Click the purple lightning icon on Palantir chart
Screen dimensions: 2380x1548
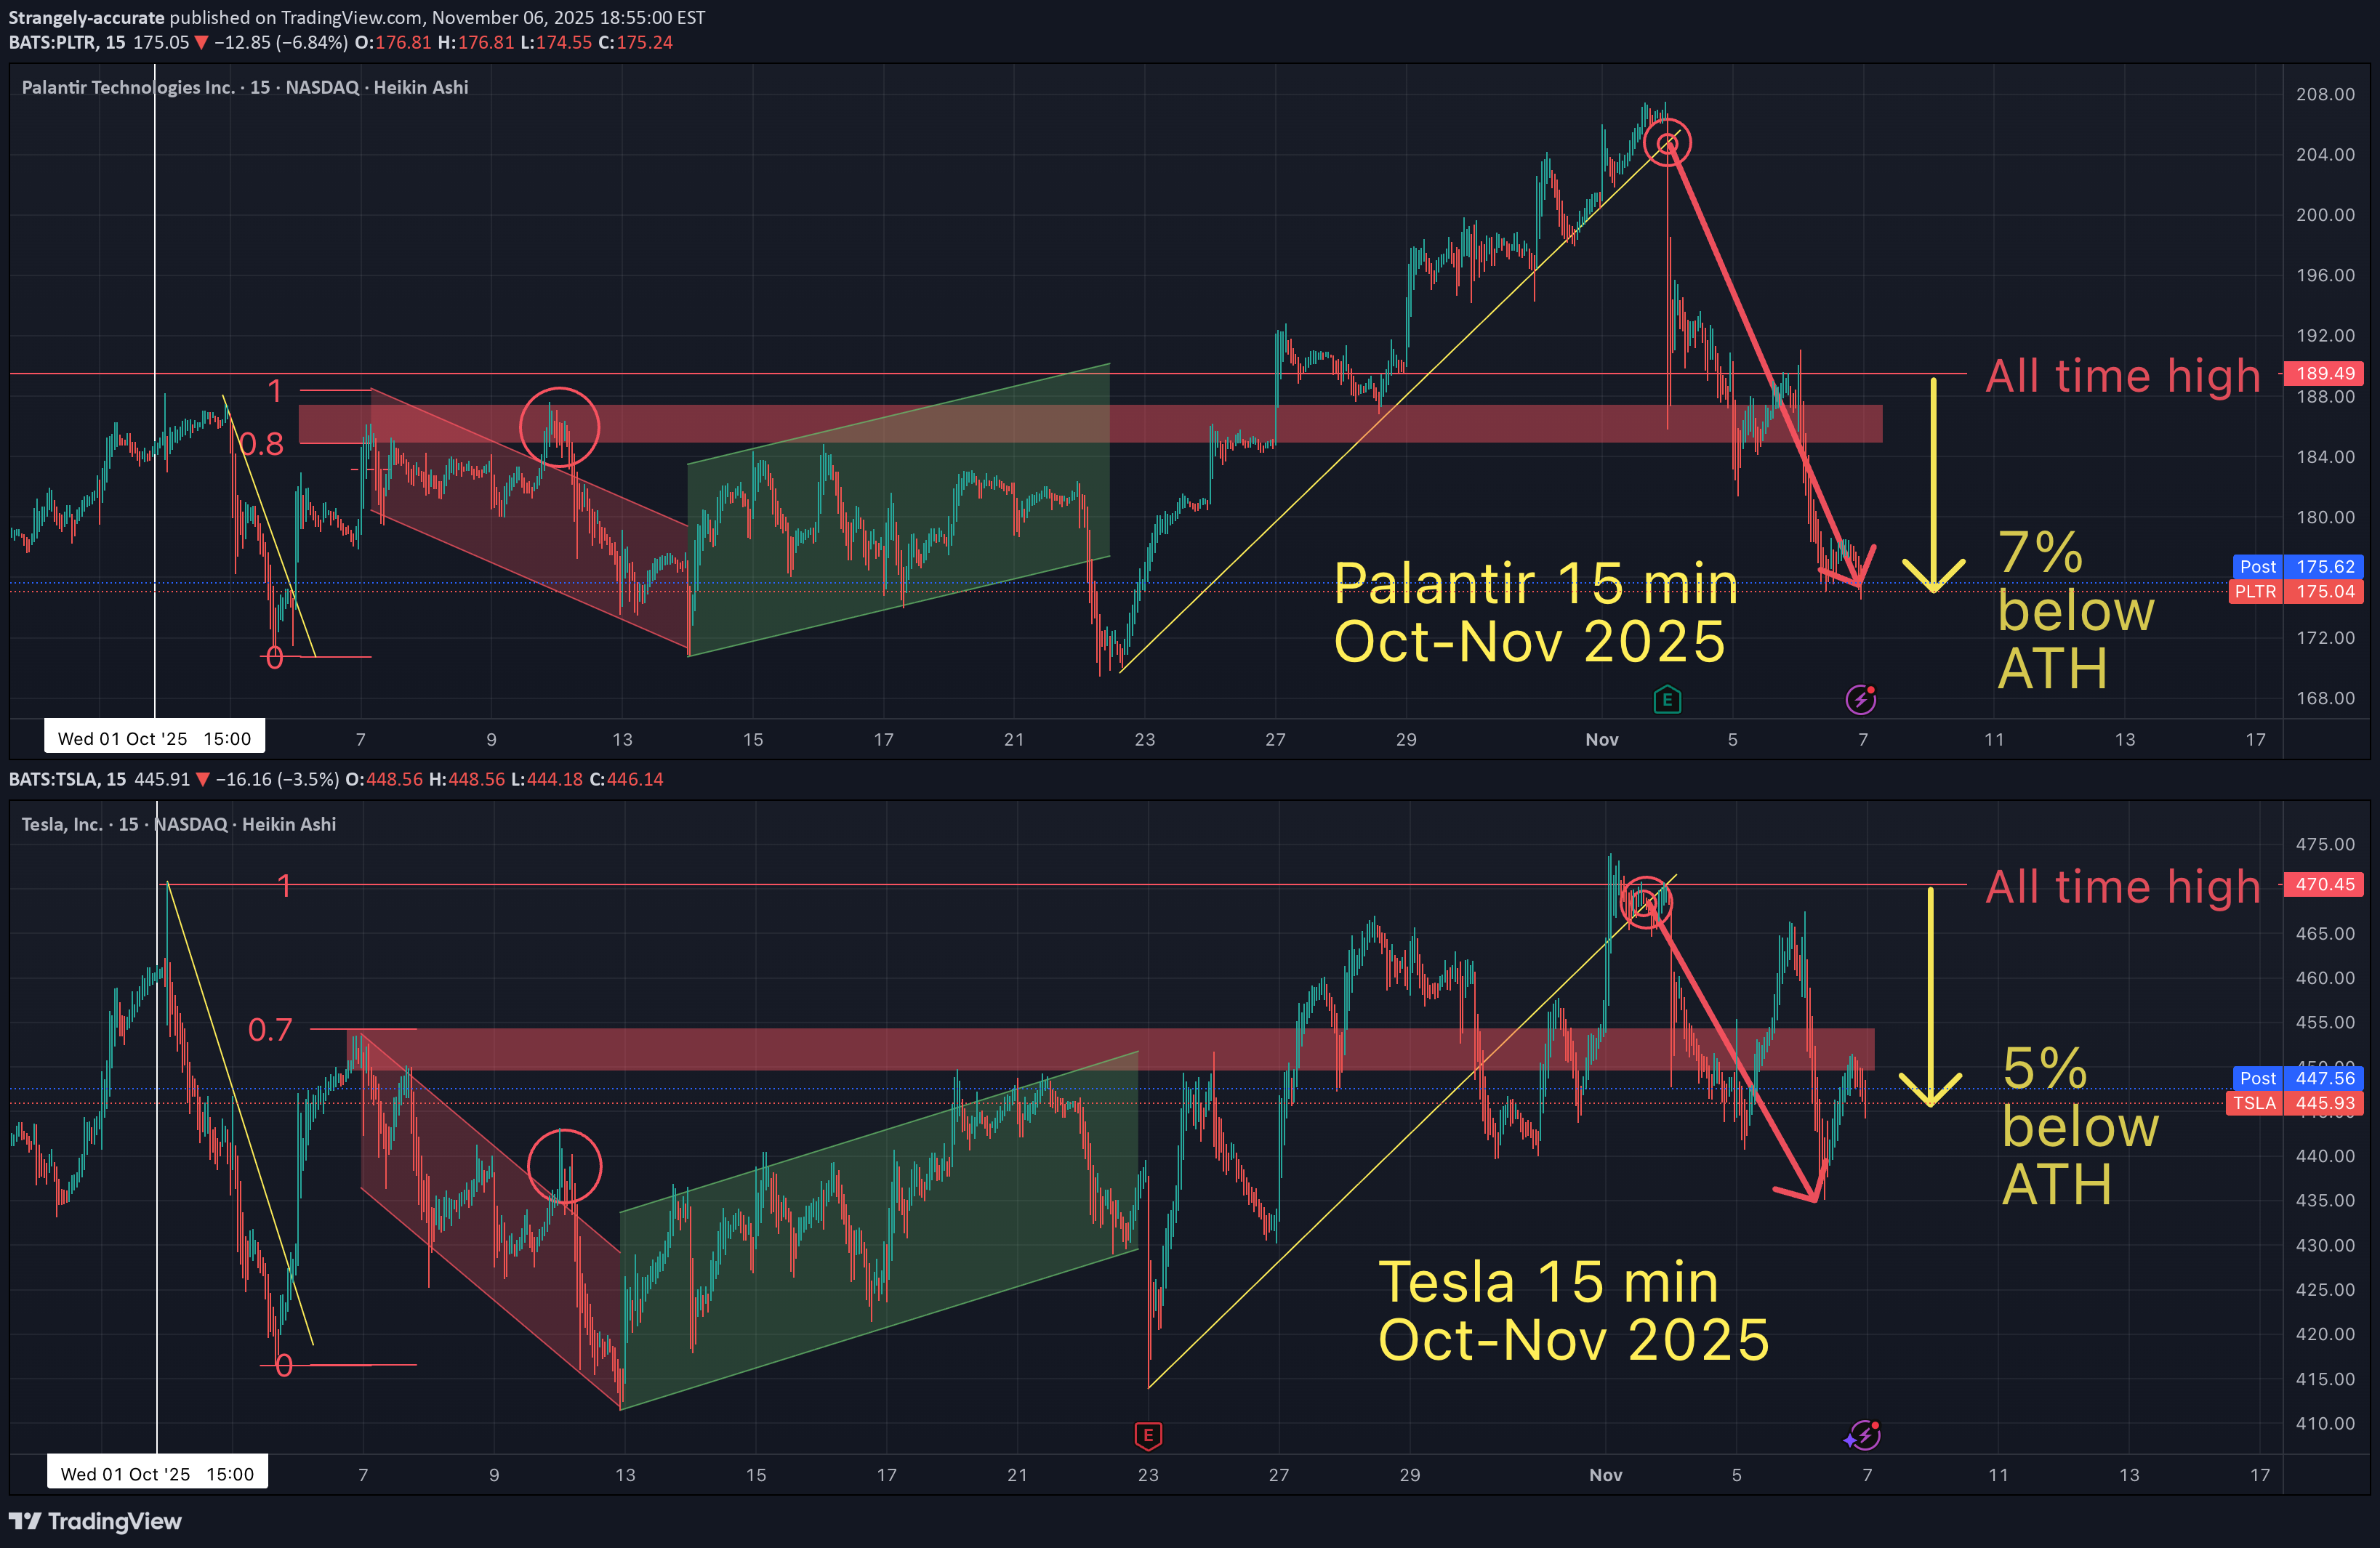click(1860, 699)
